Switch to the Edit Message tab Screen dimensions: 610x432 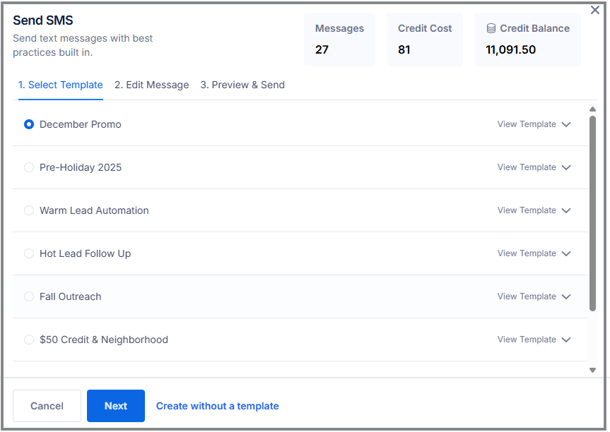tap(151, 85)
